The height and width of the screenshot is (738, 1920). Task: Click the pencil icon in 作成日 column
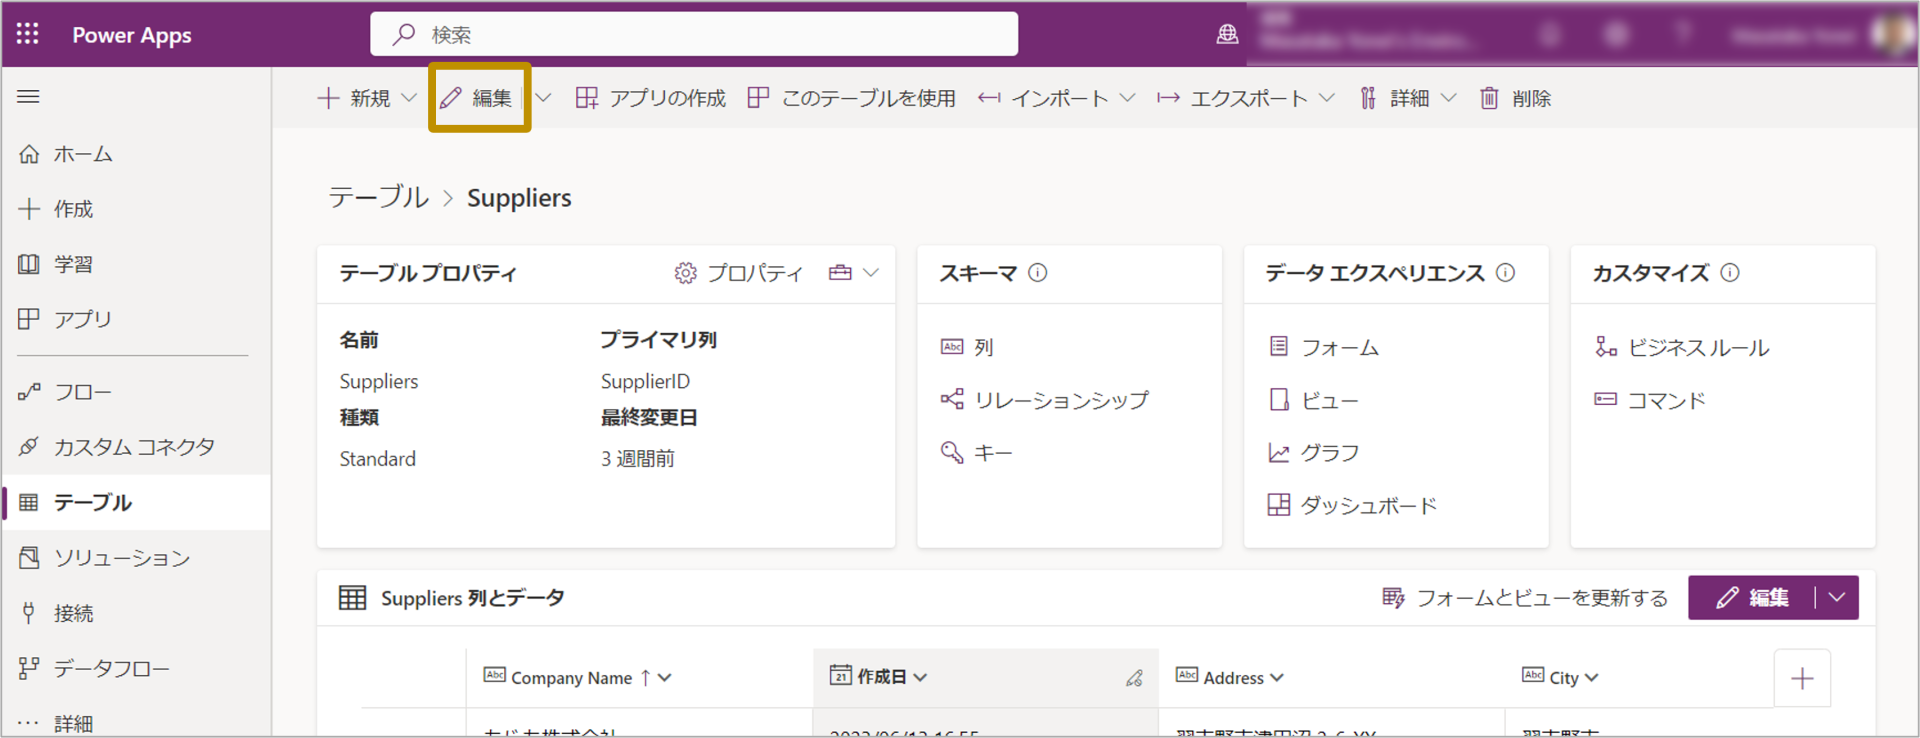click(x=1134, y=678)
